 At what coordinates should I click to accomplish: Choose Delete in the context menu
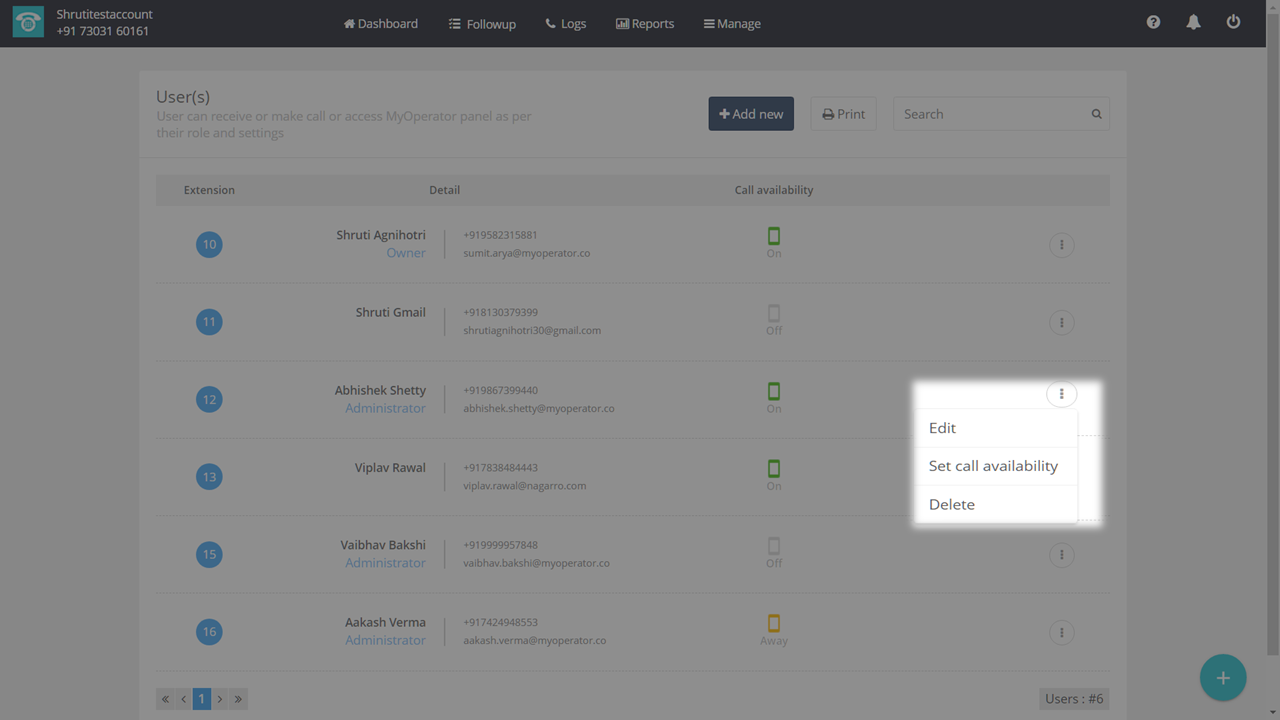coord(951,505)
